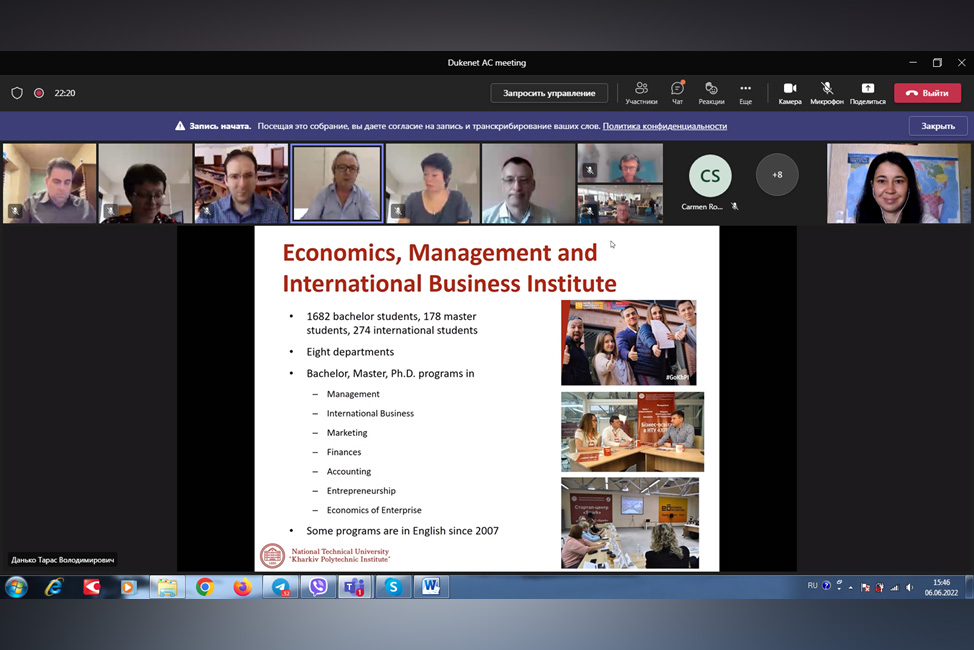Open Telegram from the taskbar

coord(281,587)
